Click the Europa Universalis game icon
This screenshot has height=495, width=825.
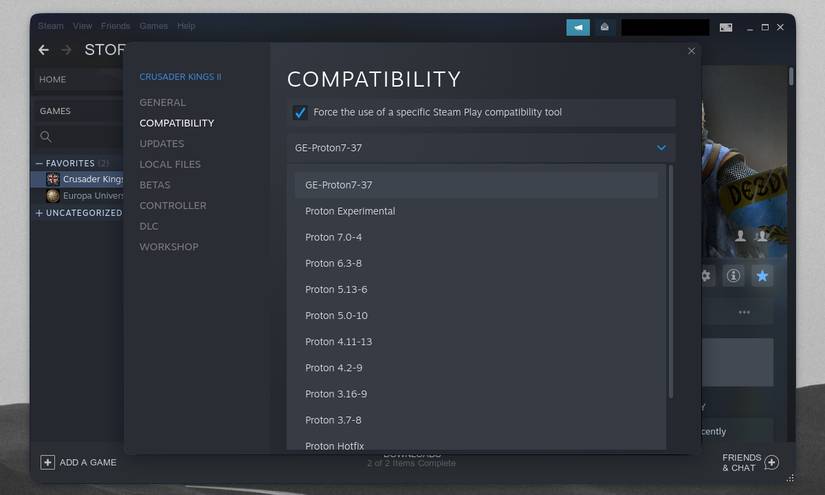point(53,196)
